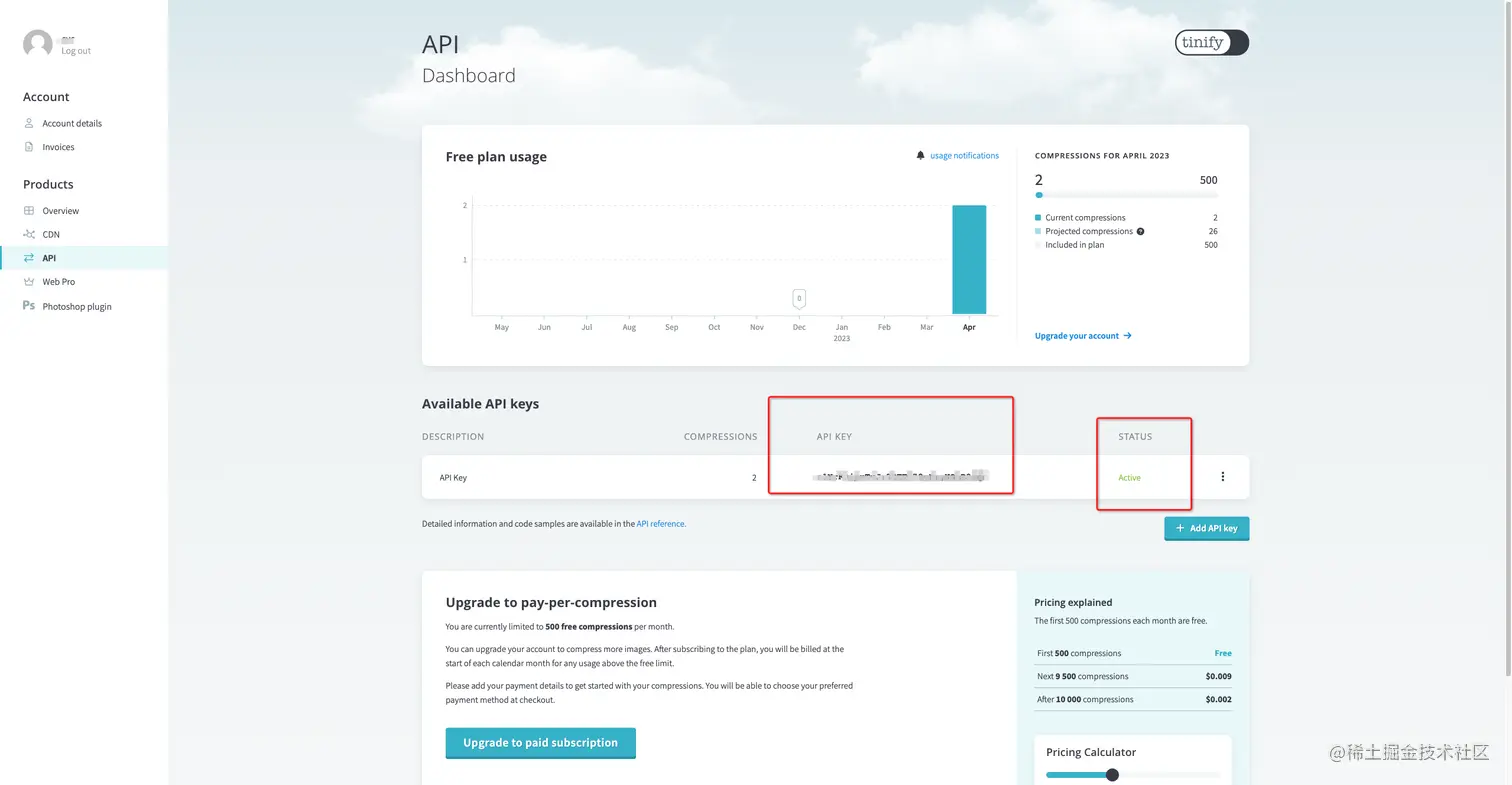Screen dimensions: 1512x785
Task: Click the Included in plan legend entry
Action: (x=1070, y=245)
